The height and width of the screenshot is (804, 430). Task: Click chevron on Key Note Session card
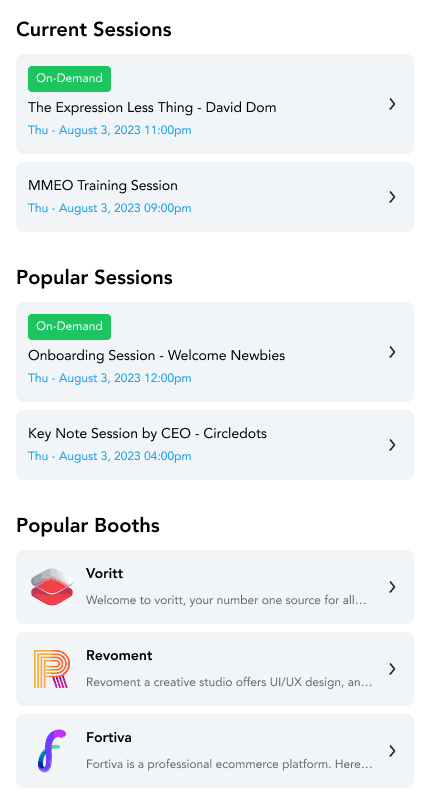[x=392, y=445]
